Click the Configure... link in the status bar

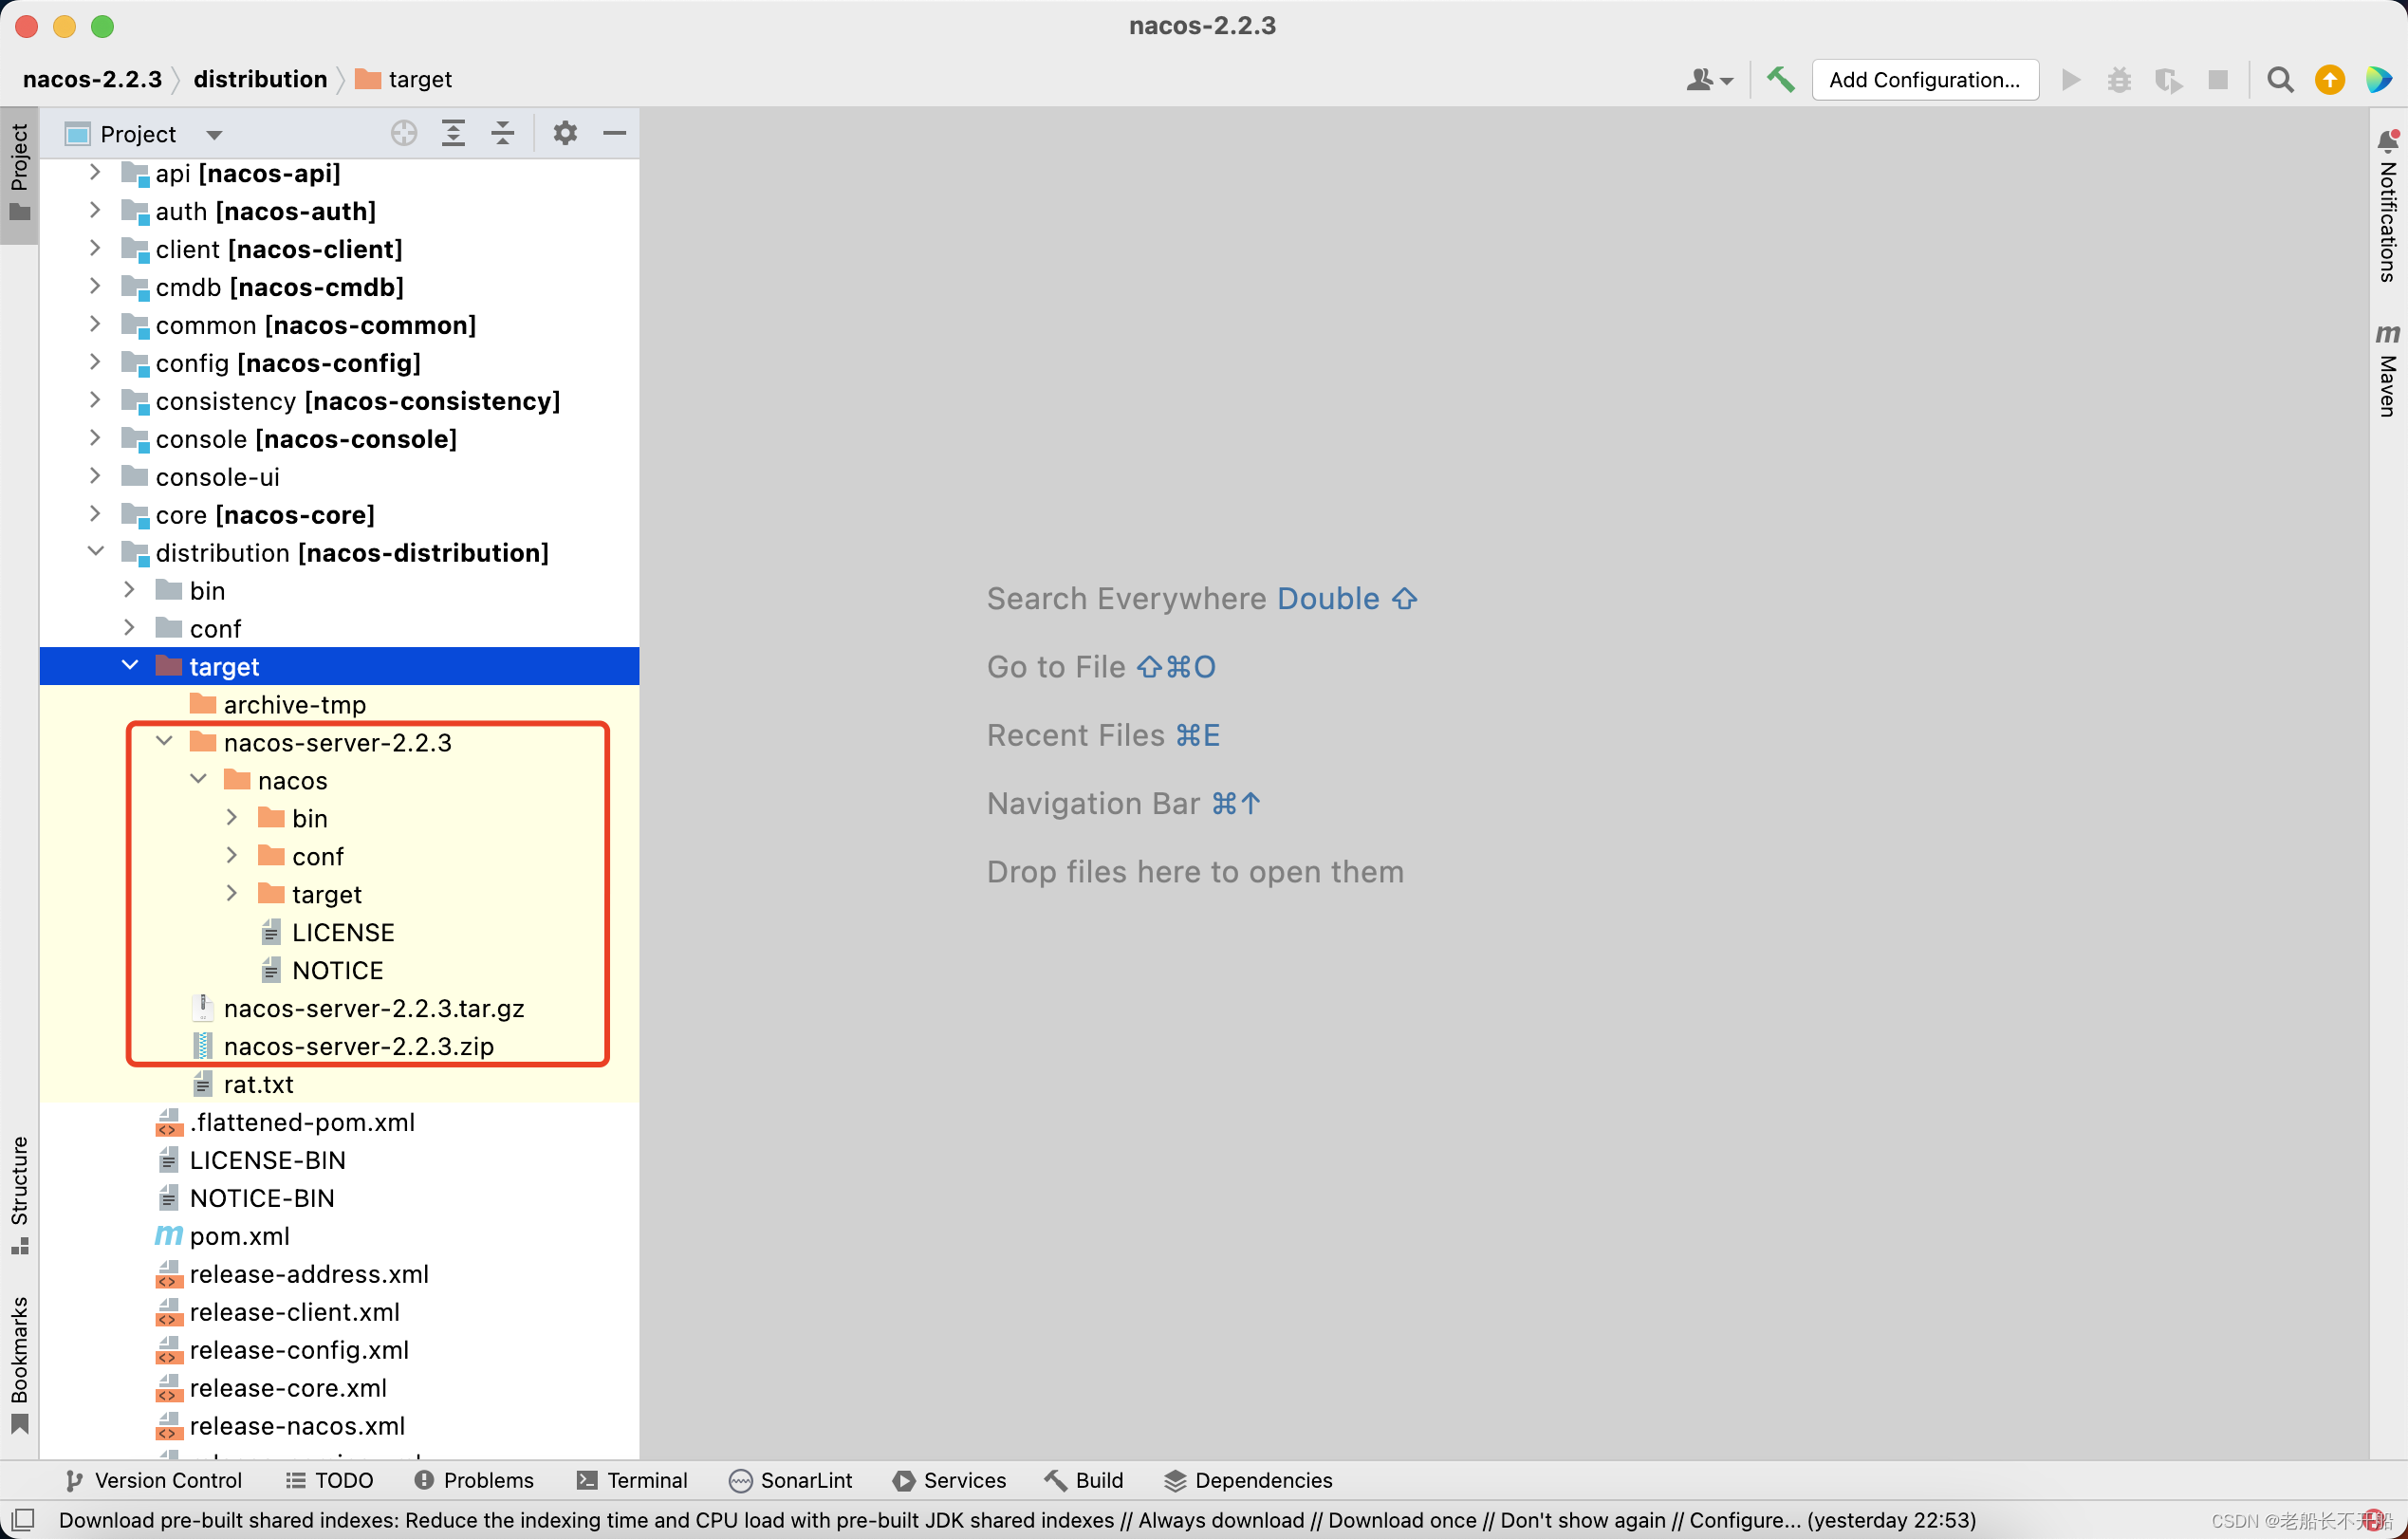tap(1748, 1519)
